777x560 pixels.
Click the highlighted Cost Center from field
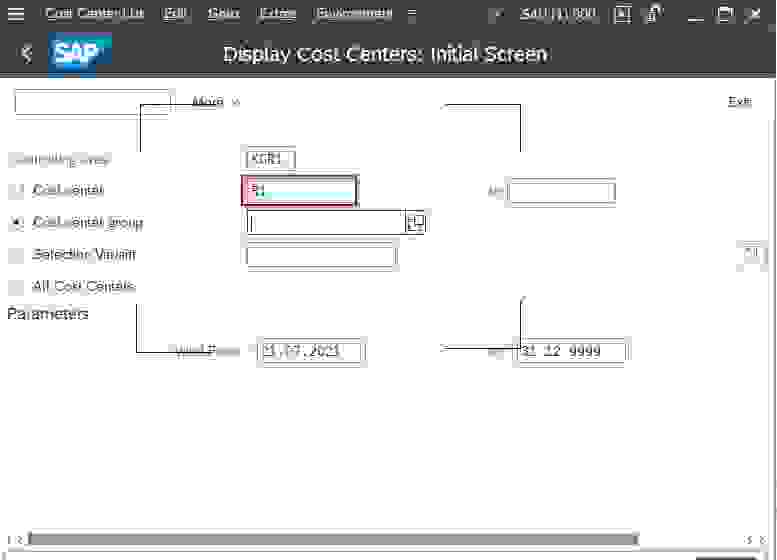tap(299, 191)
